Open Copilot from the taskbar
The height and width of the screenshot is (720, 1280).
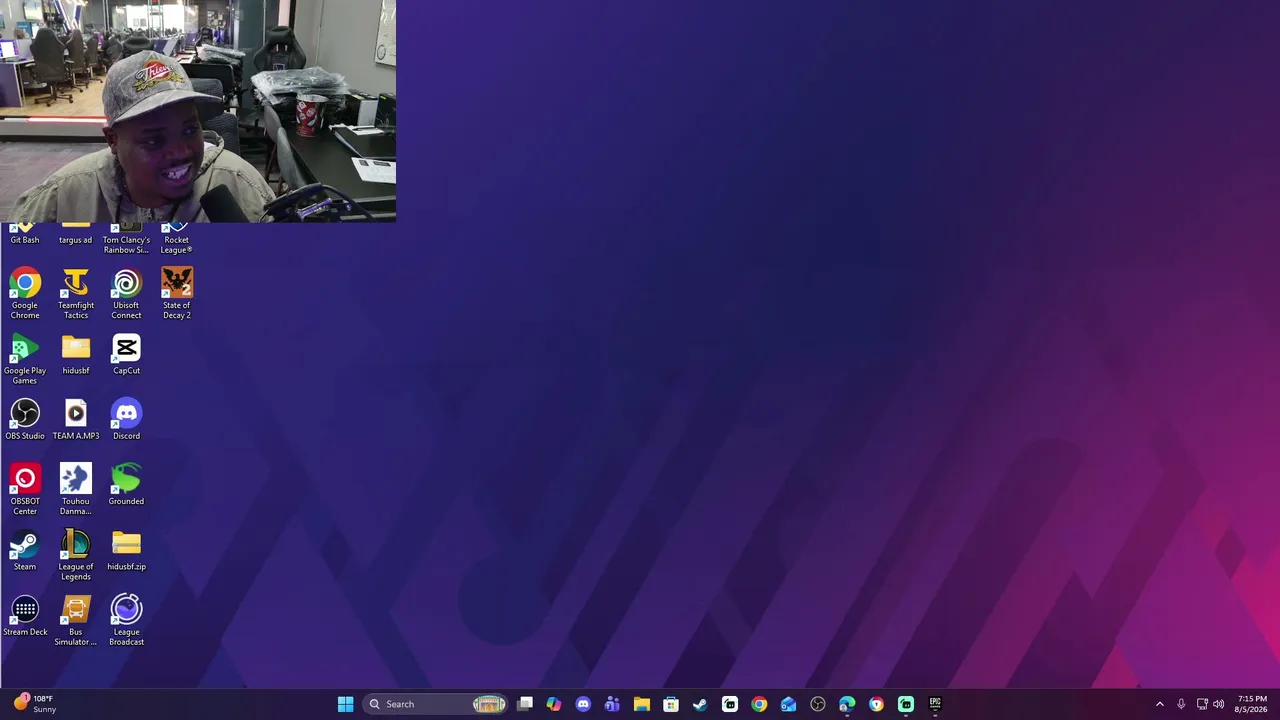click(554, 704)
